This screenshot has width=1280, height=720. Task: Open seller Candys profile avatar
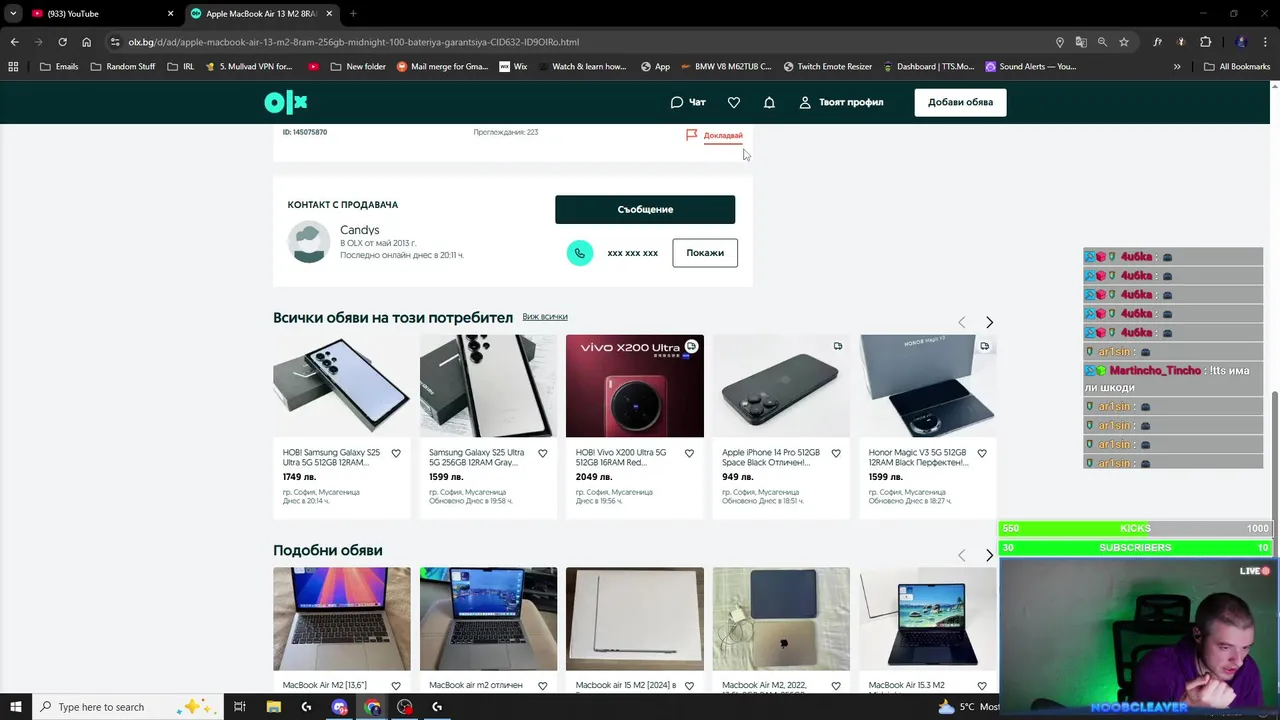[309, 242]
